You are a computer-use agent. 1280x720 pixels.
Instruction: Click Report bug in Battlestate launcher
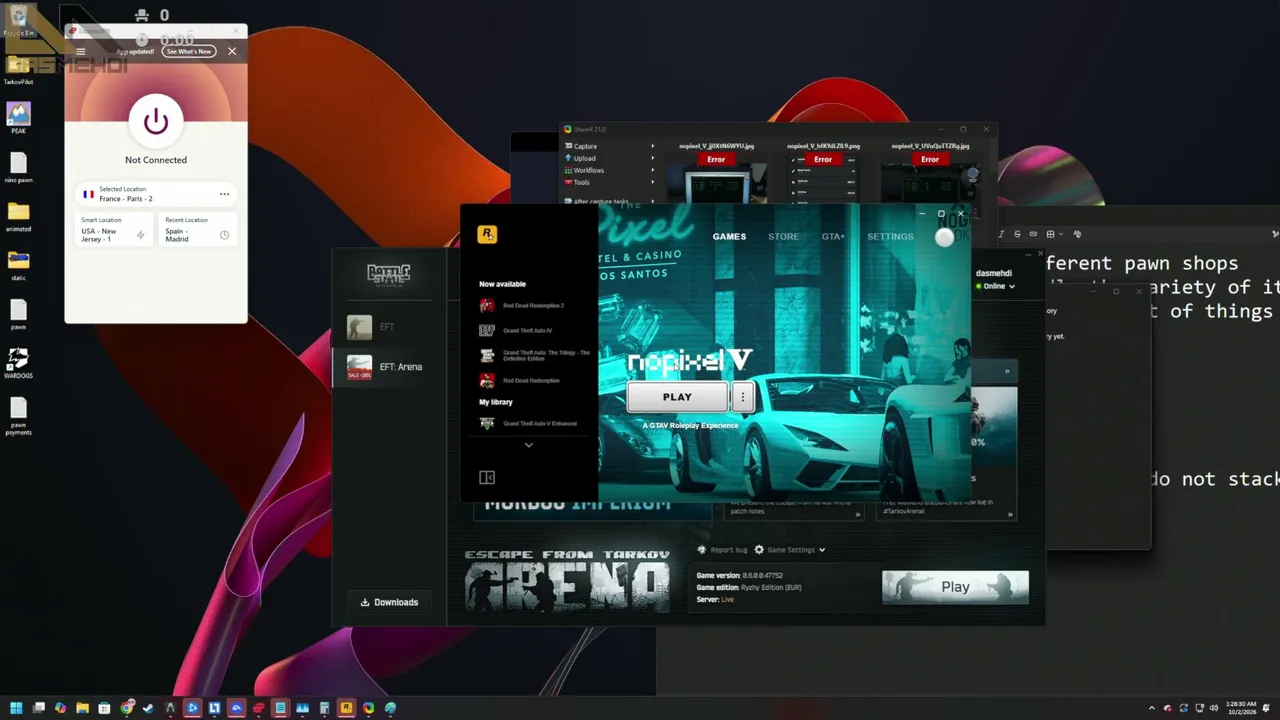coord(722,550)
